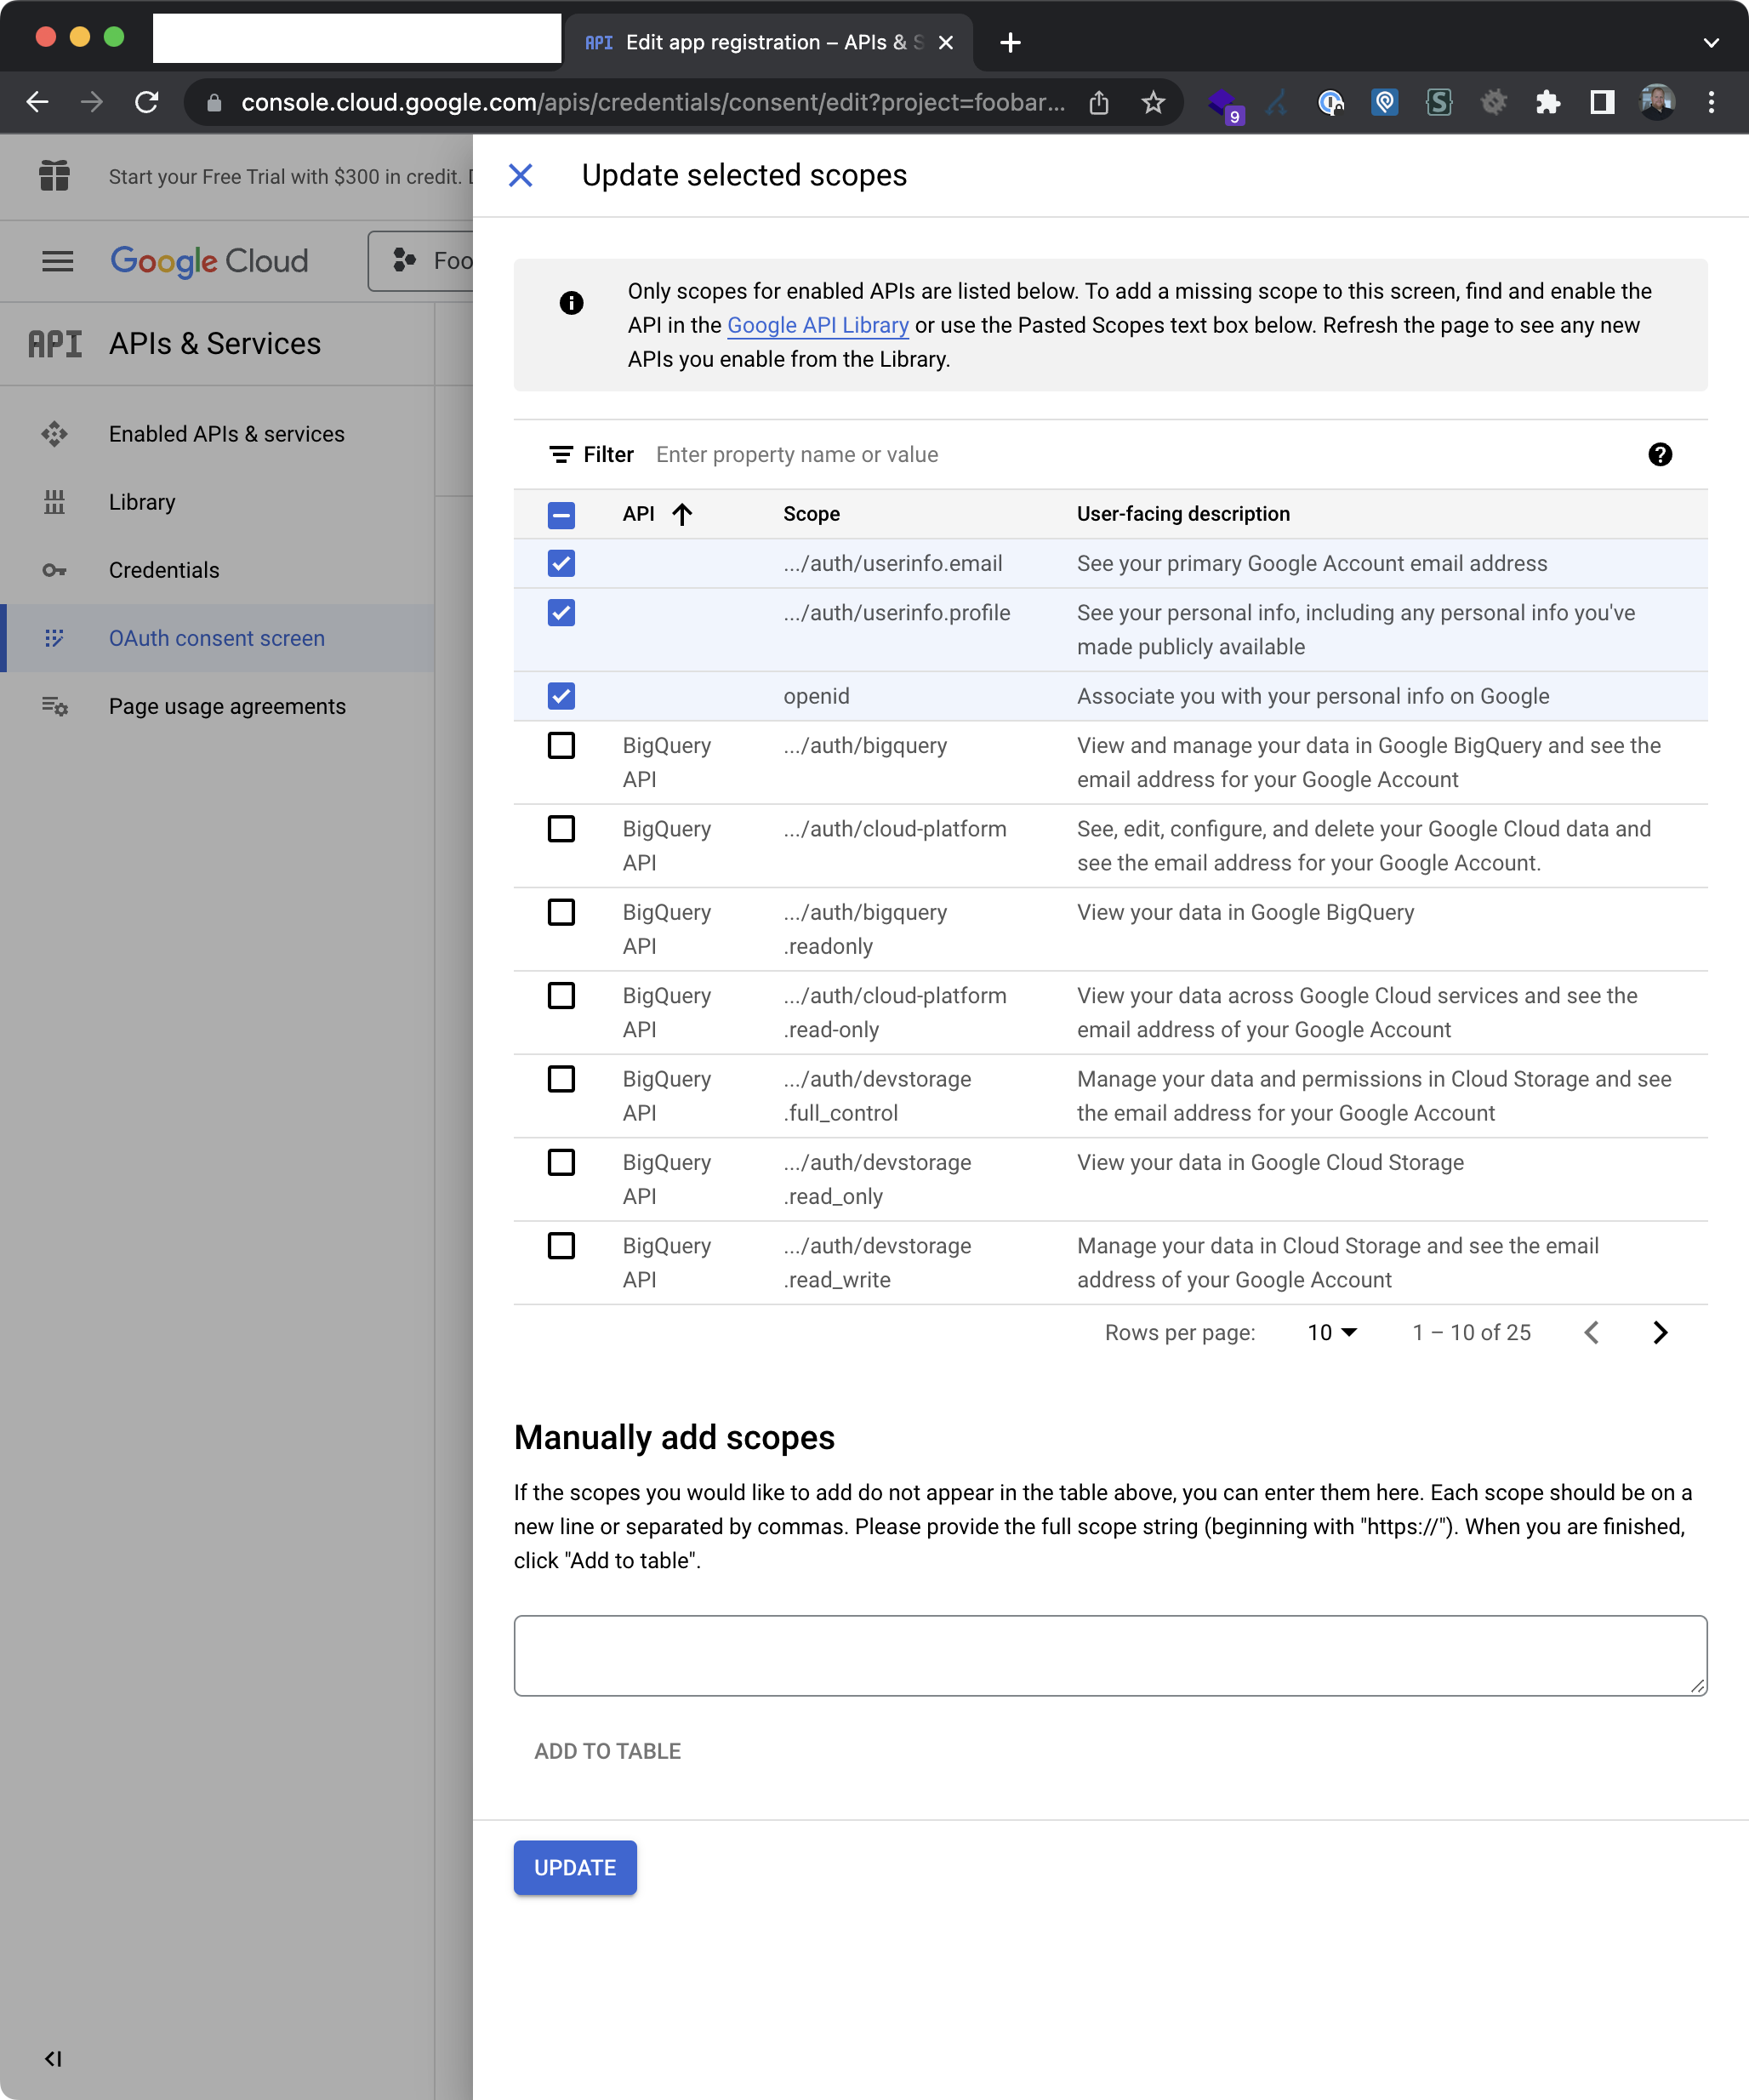The height and width of the screenshot is (2100, 1749).
Task: Click the Filter list icon
Action: pos(561,455)
